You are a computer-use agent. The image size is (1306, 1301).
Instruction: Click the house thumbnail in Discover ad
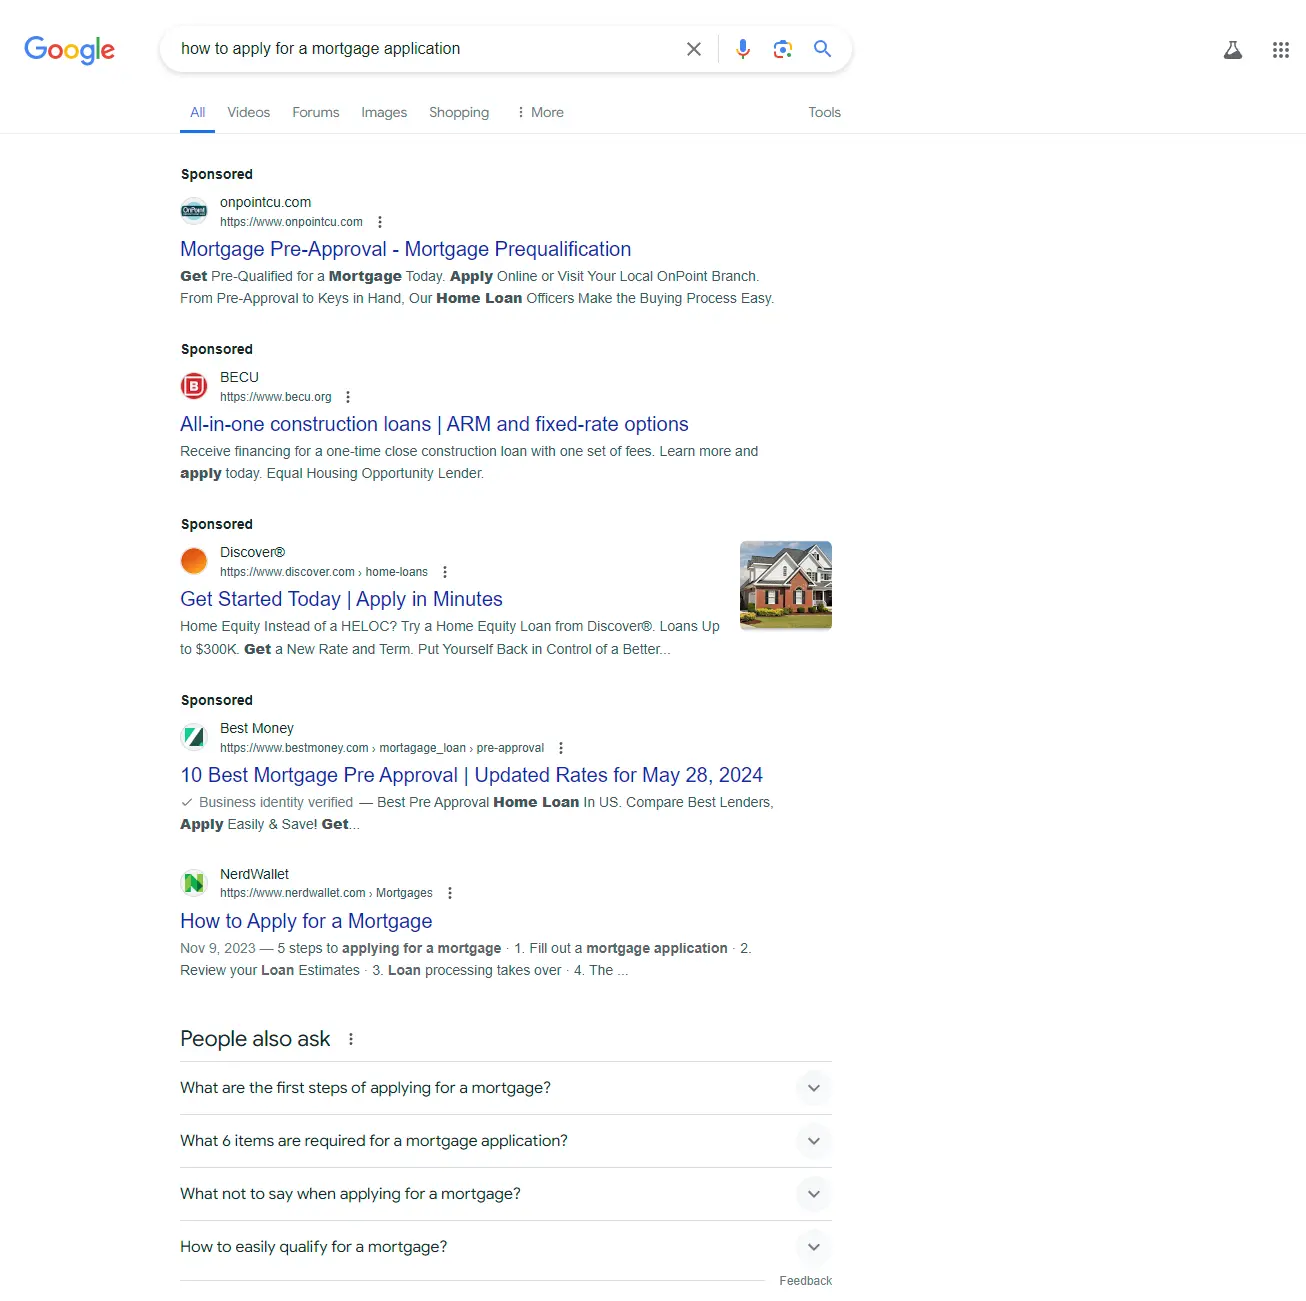(786, 585)
